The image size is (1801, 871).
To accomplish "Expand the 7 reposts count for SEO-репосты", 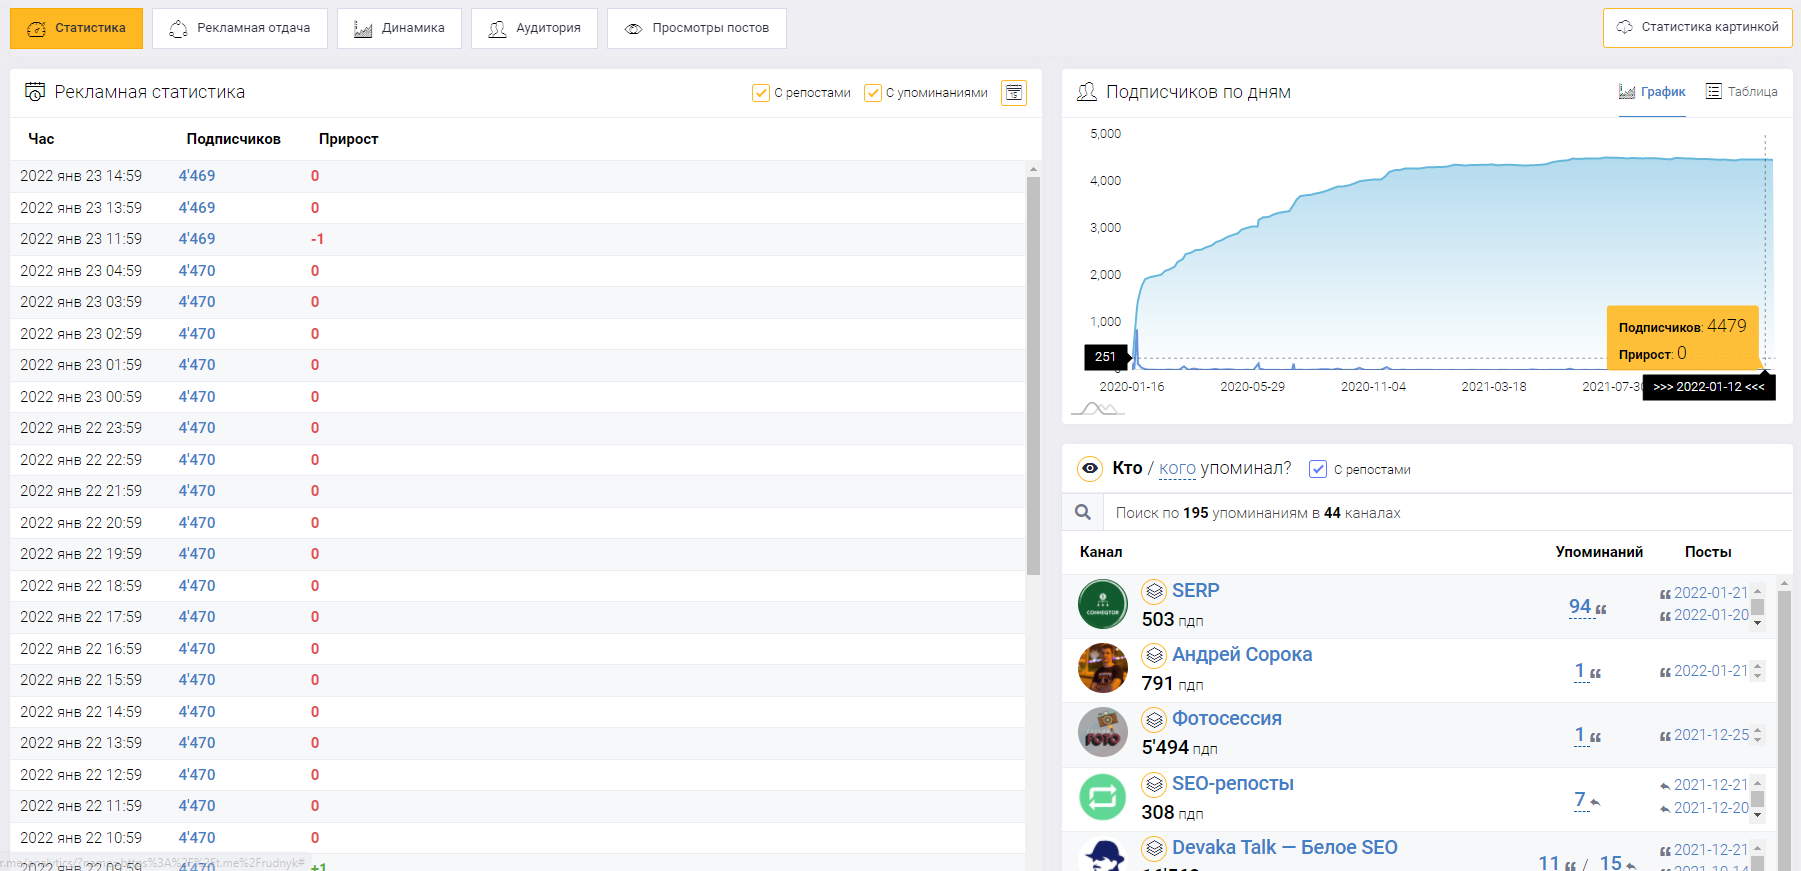I will (x=1580, y=800).
